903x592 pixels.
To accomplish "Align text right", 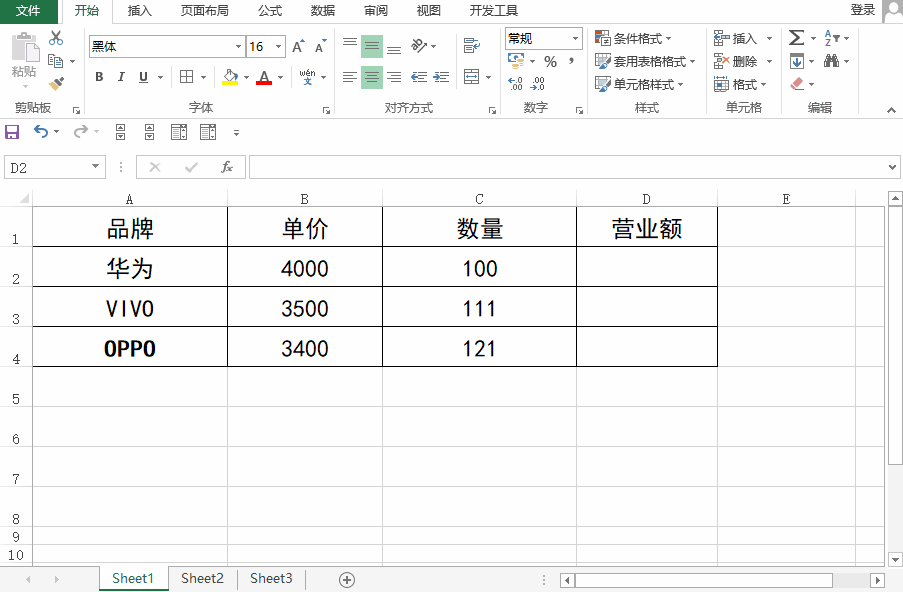I will pyautogui.click(x=394, y=77).
